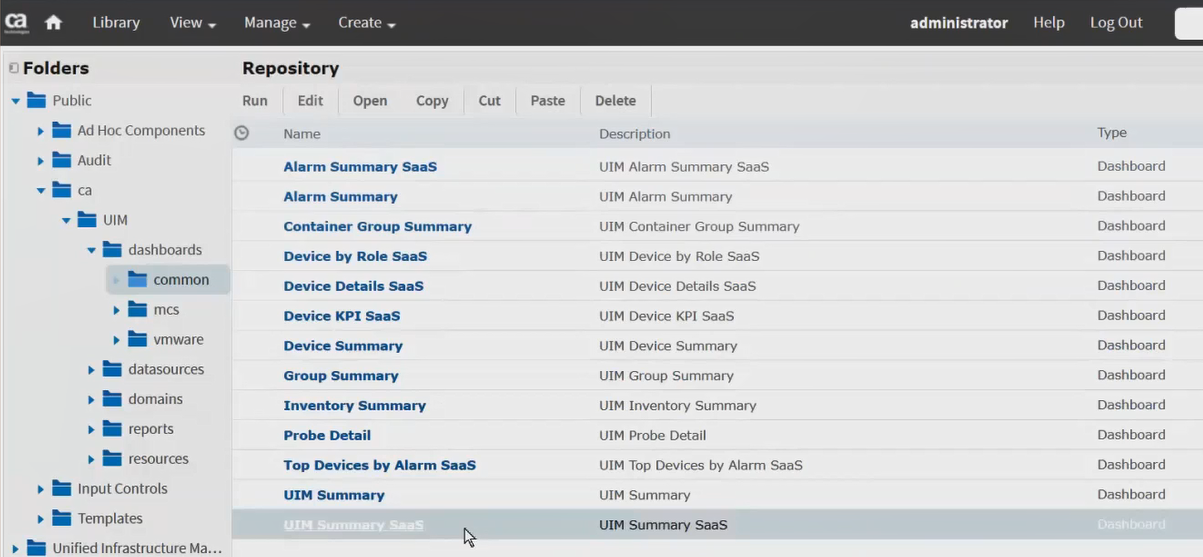Click the Templates folder icon

click(61, 518)
